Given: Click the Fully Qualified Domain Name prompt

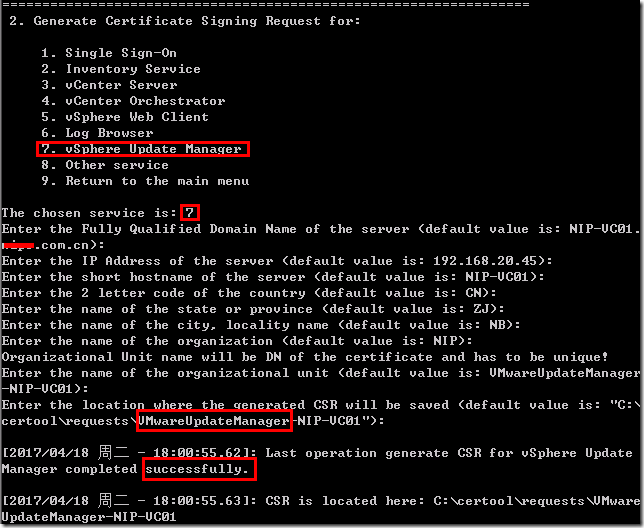Looking at the screenshot, I should pyautogui.click(x=320, y=237).
